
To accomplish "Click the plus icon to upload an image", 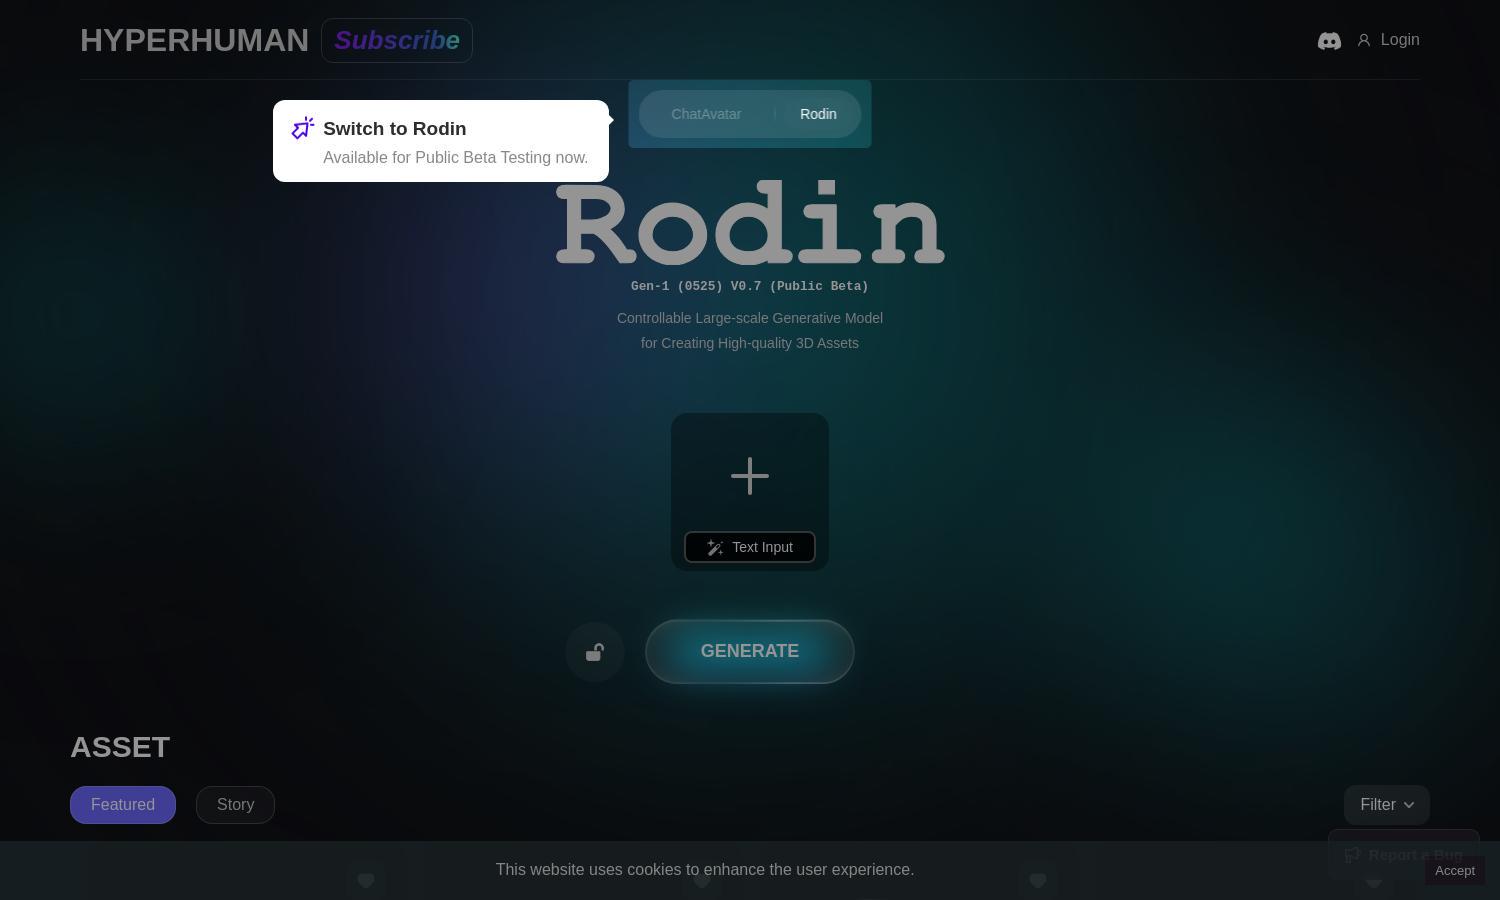I will click(x=750, y=476).
